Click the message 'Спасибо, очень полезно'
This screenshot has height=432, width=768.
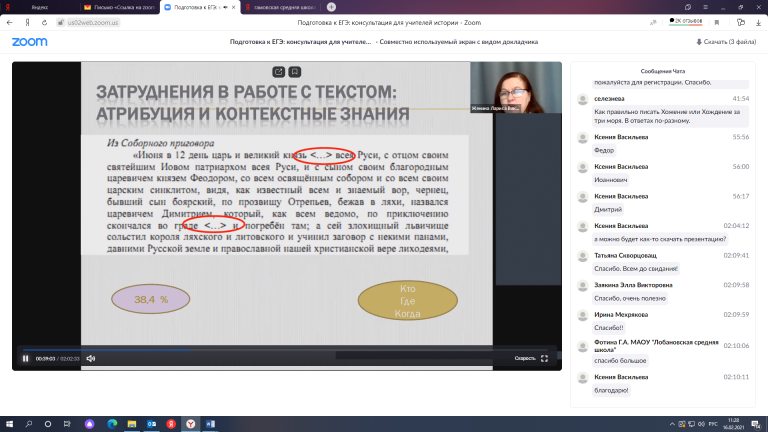pos(630,298)
